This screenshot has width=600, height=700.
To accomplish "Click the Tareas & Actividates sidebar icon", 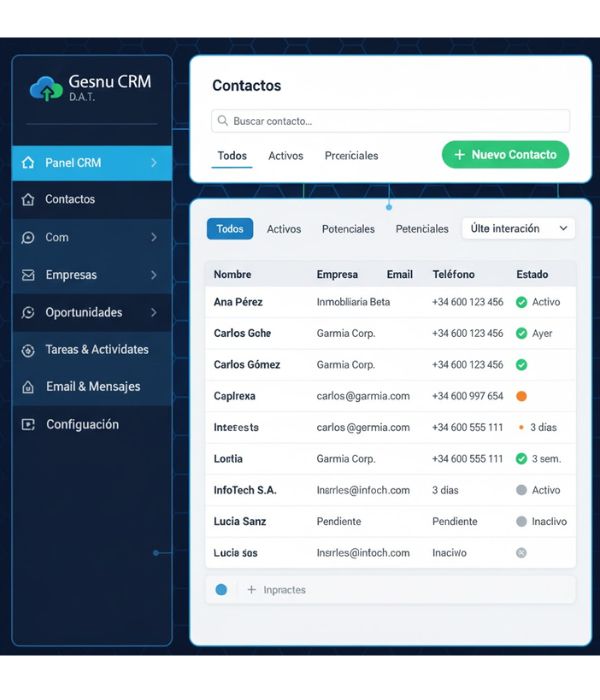I will click(x=27, y=351).
